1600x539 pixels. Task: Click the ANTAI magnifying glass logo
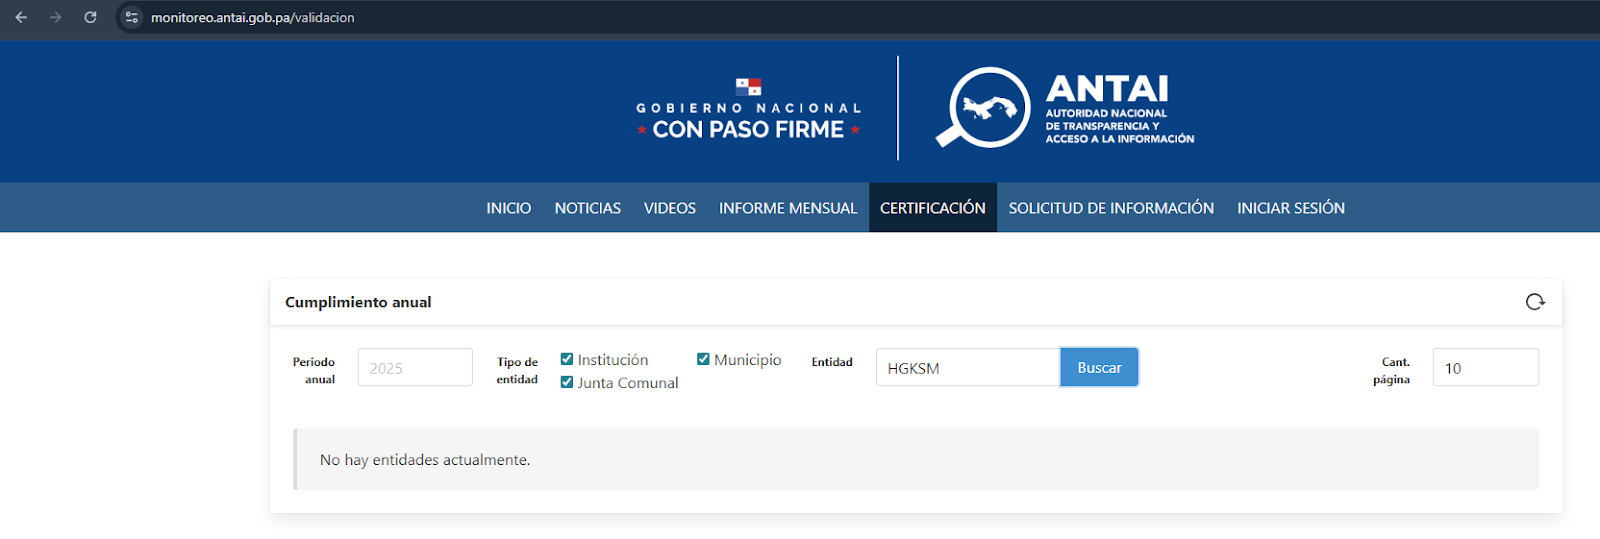(x=982, y=108)
